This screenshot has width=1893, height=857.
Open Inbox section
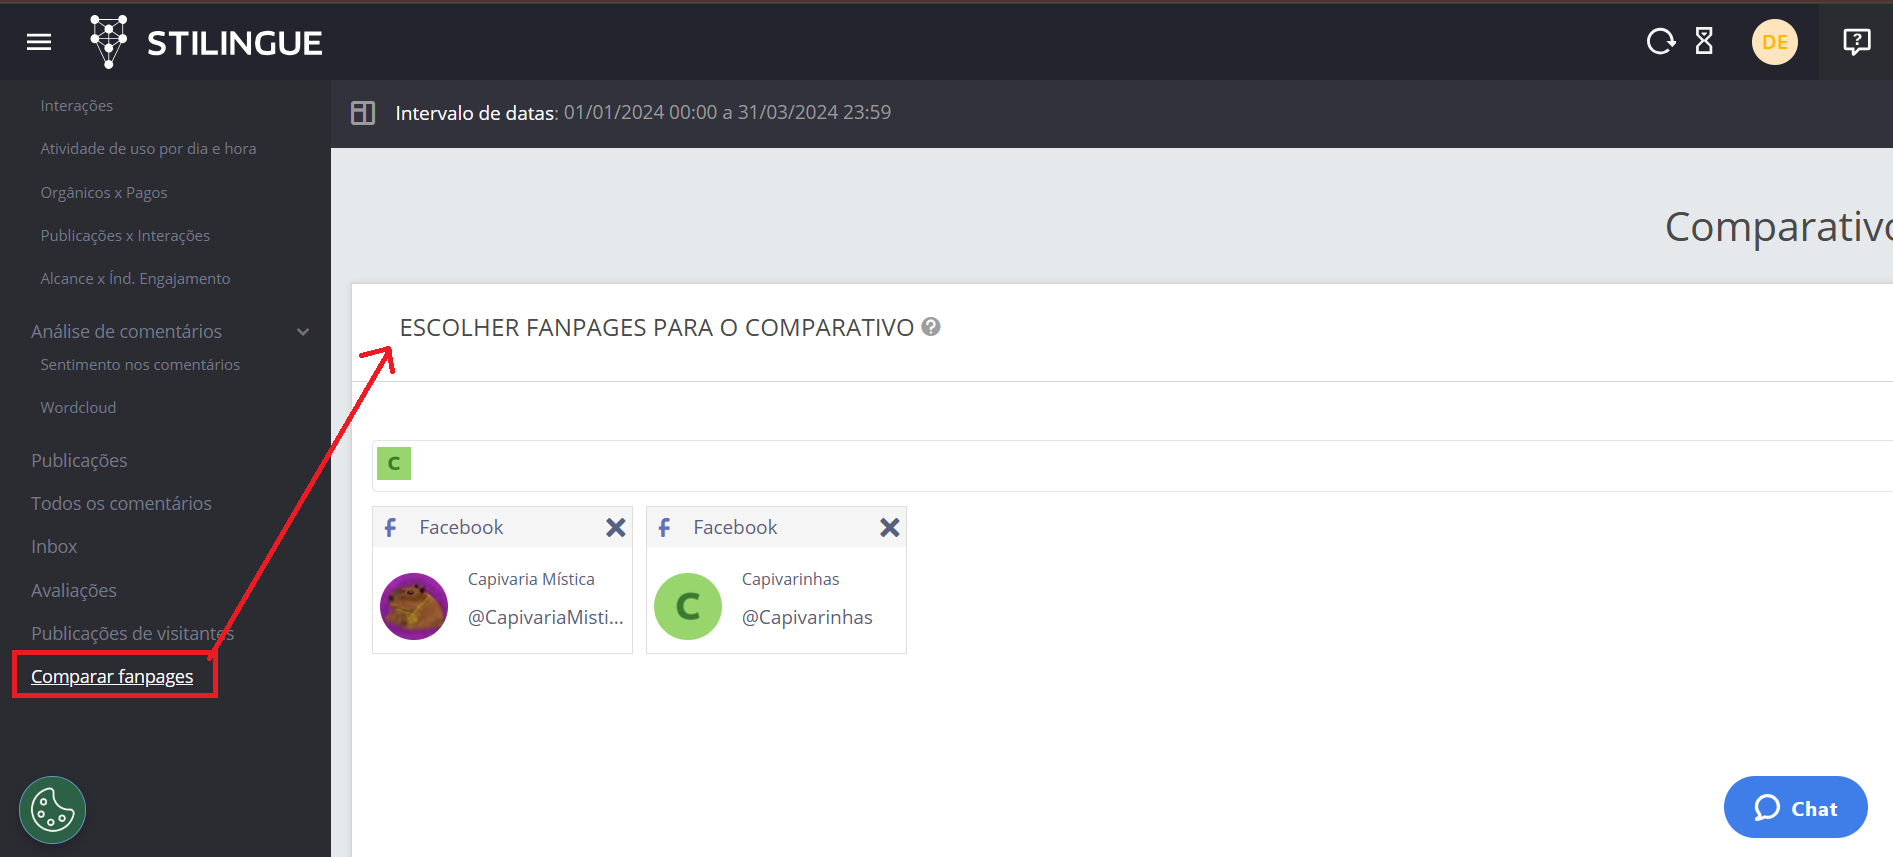click(54, 546)
